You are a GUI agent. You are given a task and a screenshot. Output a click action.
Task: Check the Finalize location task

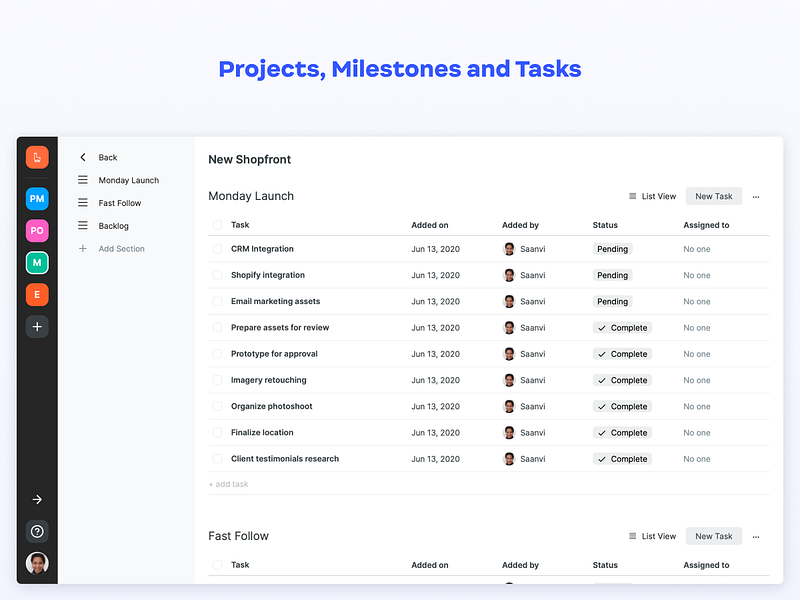click(x=217, y=433)
